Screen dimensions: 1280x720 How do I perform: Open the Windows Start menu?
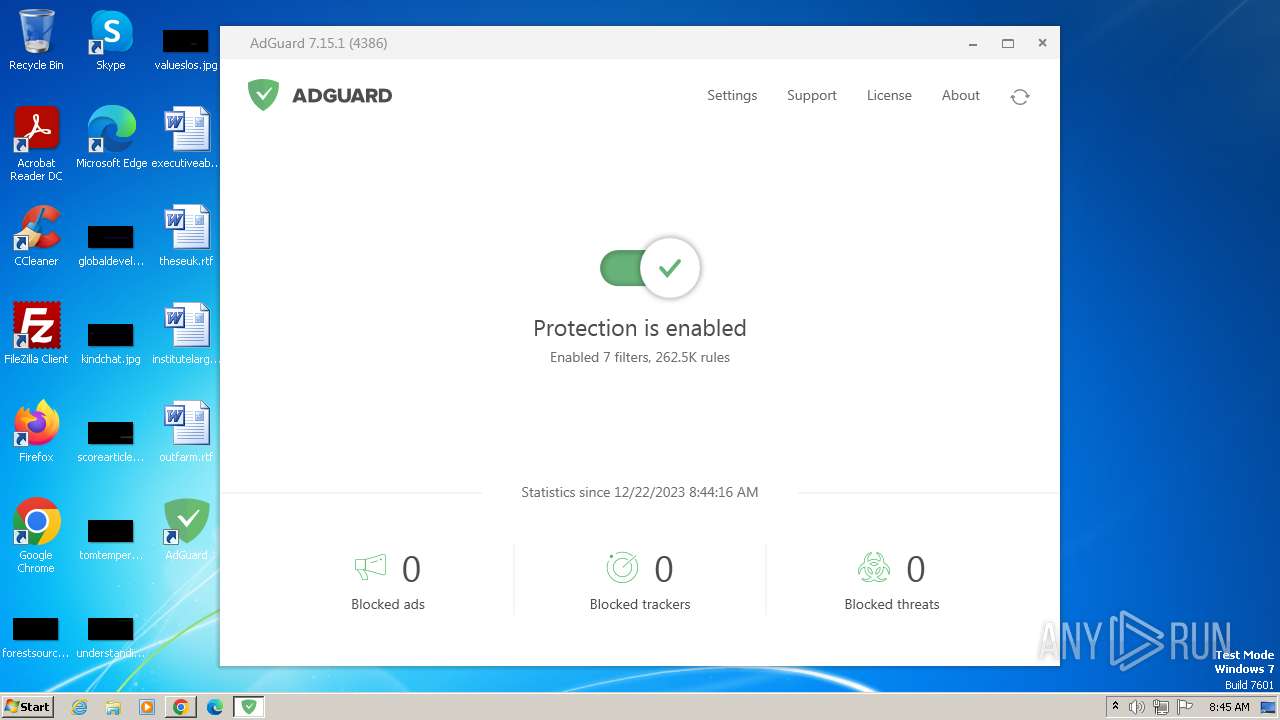click(28, 707)
